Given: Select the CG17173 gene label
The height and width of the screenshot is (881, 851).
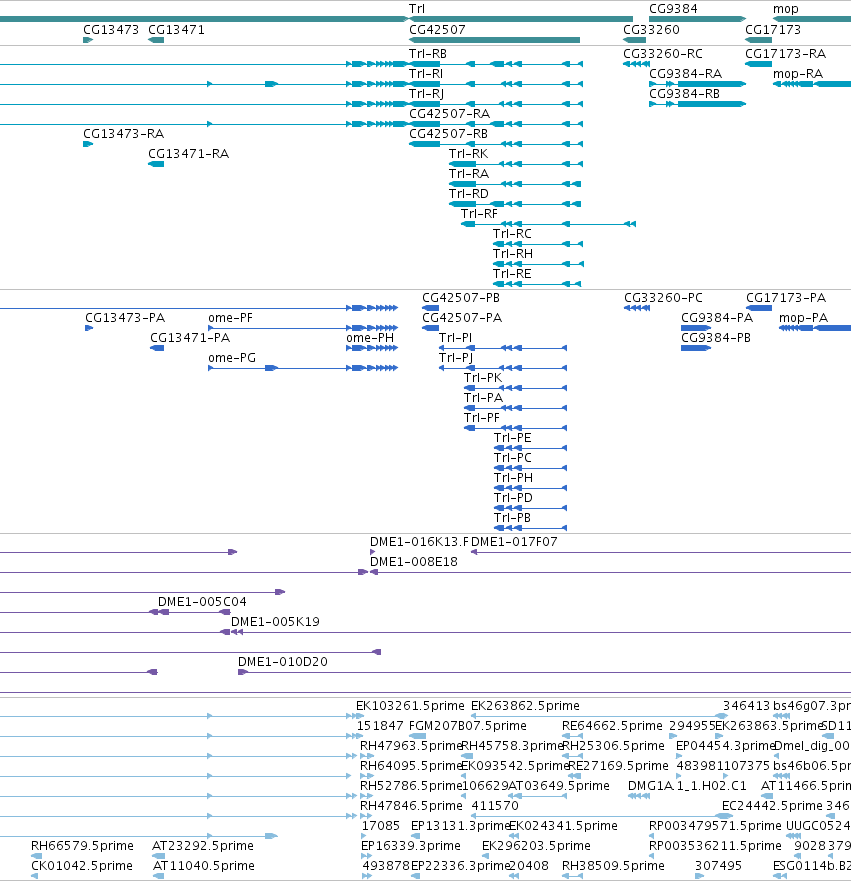Looking at the screenshot, I should pos(773,30).
